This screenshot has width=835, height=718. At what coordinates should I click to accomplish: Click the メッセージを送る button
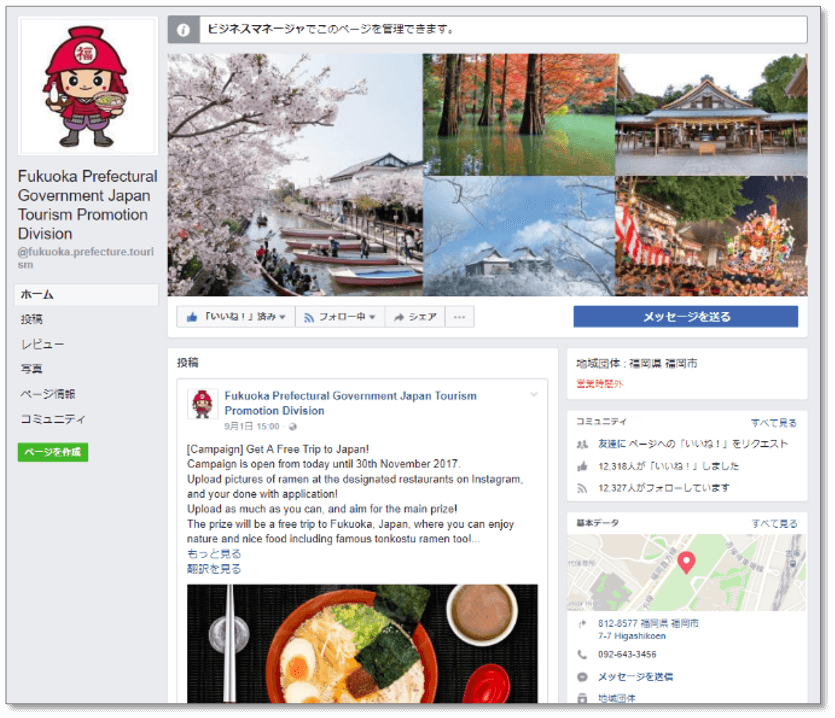tap(686, 316)
